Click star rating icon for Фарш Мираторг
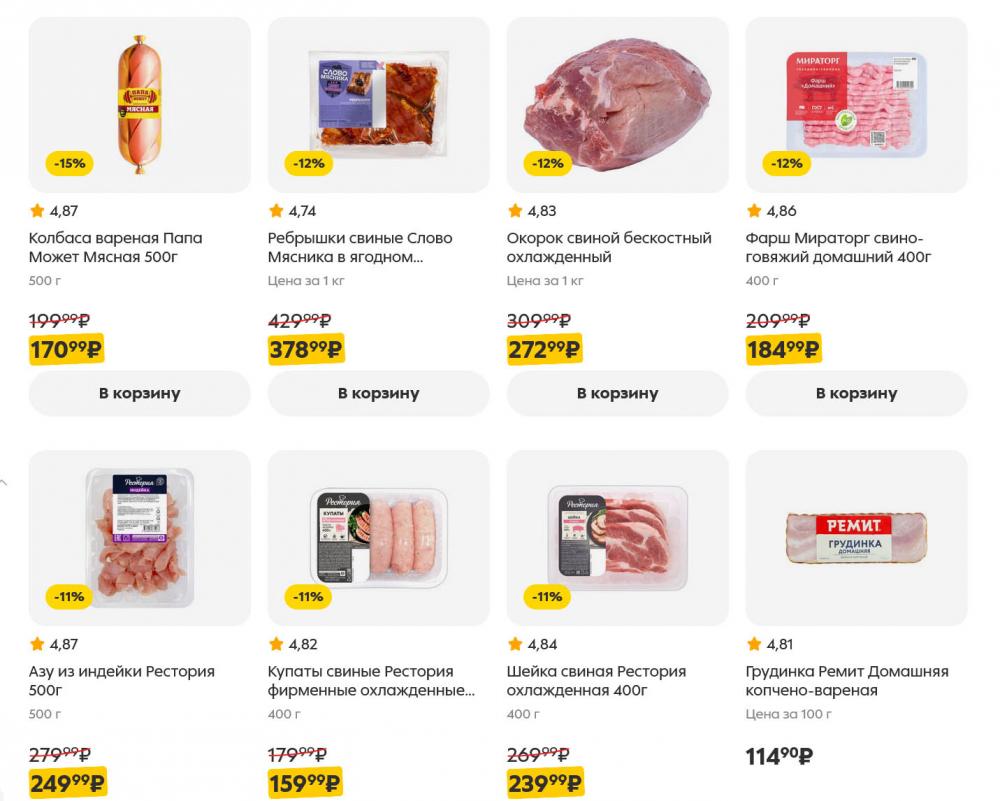Screen dimensions: 1000x801 [x=754, y=211]
